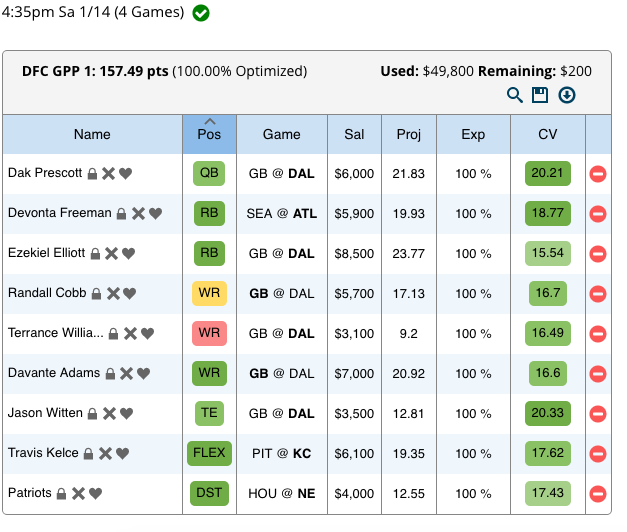627x532 pixels.
Task: Click the DFC GPP 1: 157.49 pts title
Action: (x=95, y=71)
